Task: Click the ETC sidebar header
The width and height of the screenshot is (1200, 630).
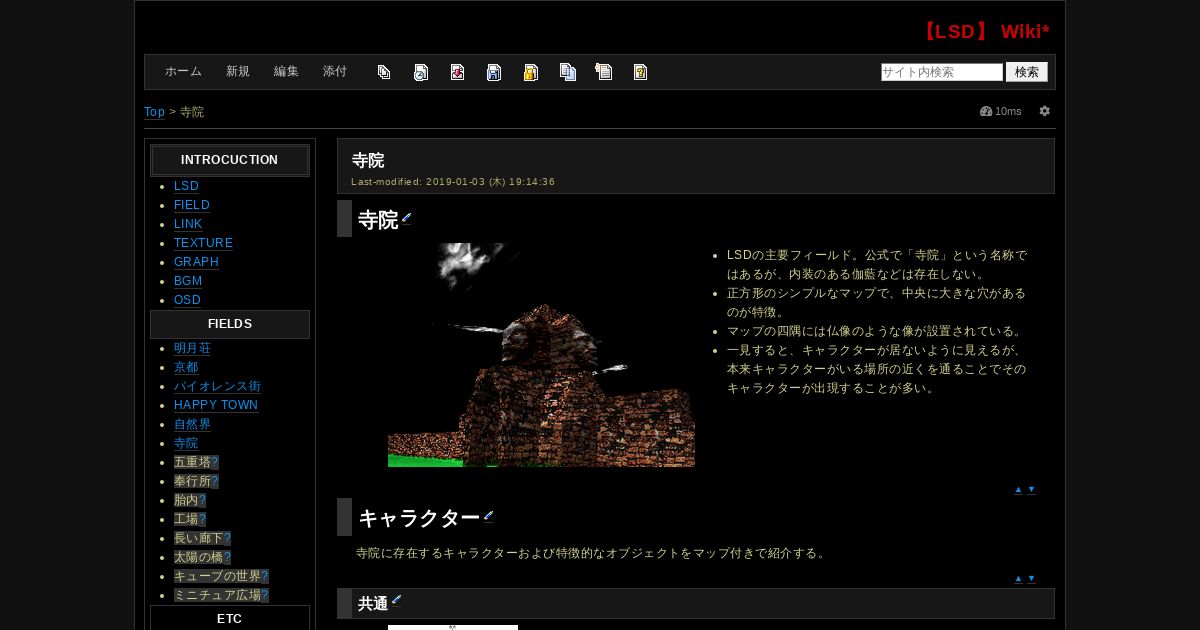Action: (230, 619)
